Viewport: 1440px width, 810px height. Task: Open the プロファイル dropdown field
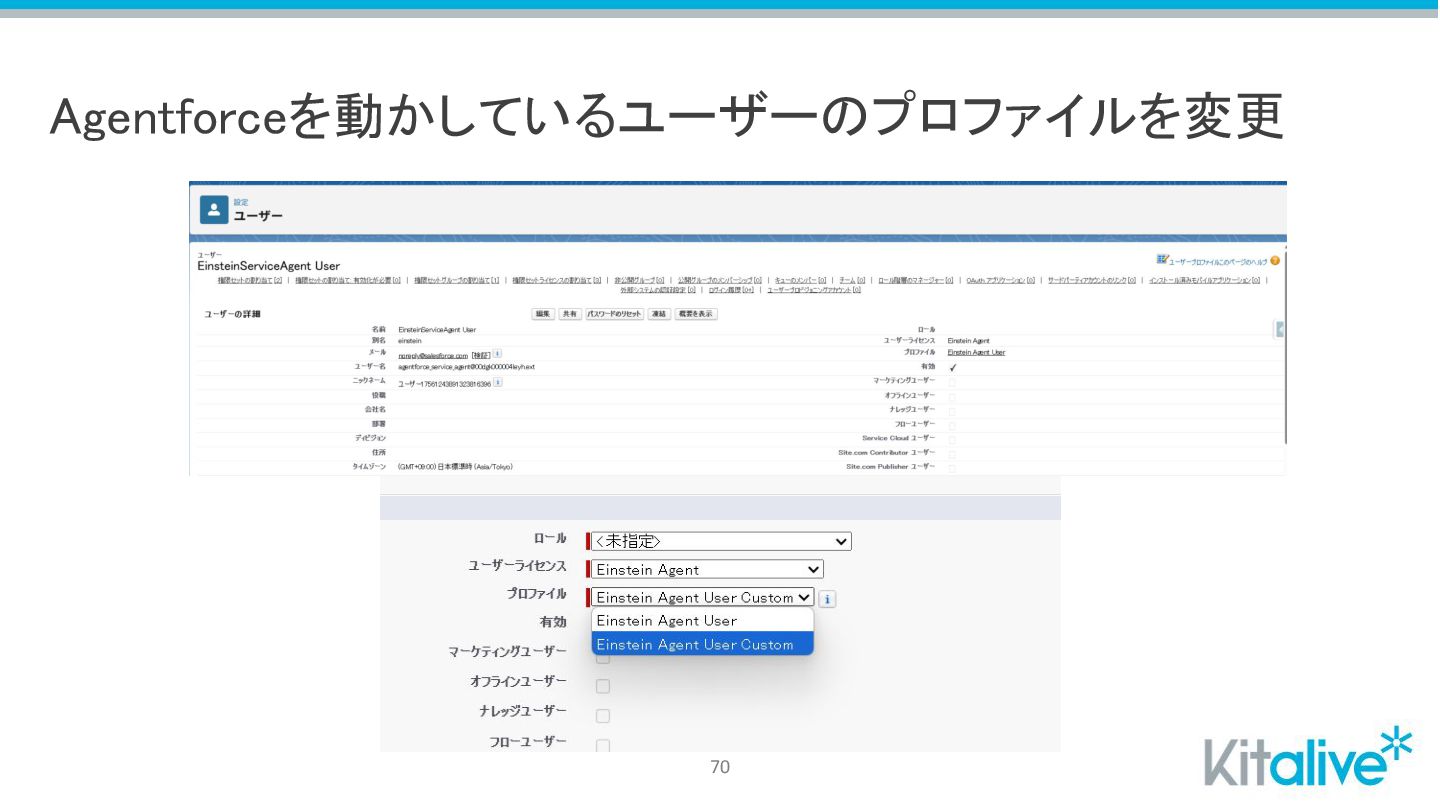point(703,597)
